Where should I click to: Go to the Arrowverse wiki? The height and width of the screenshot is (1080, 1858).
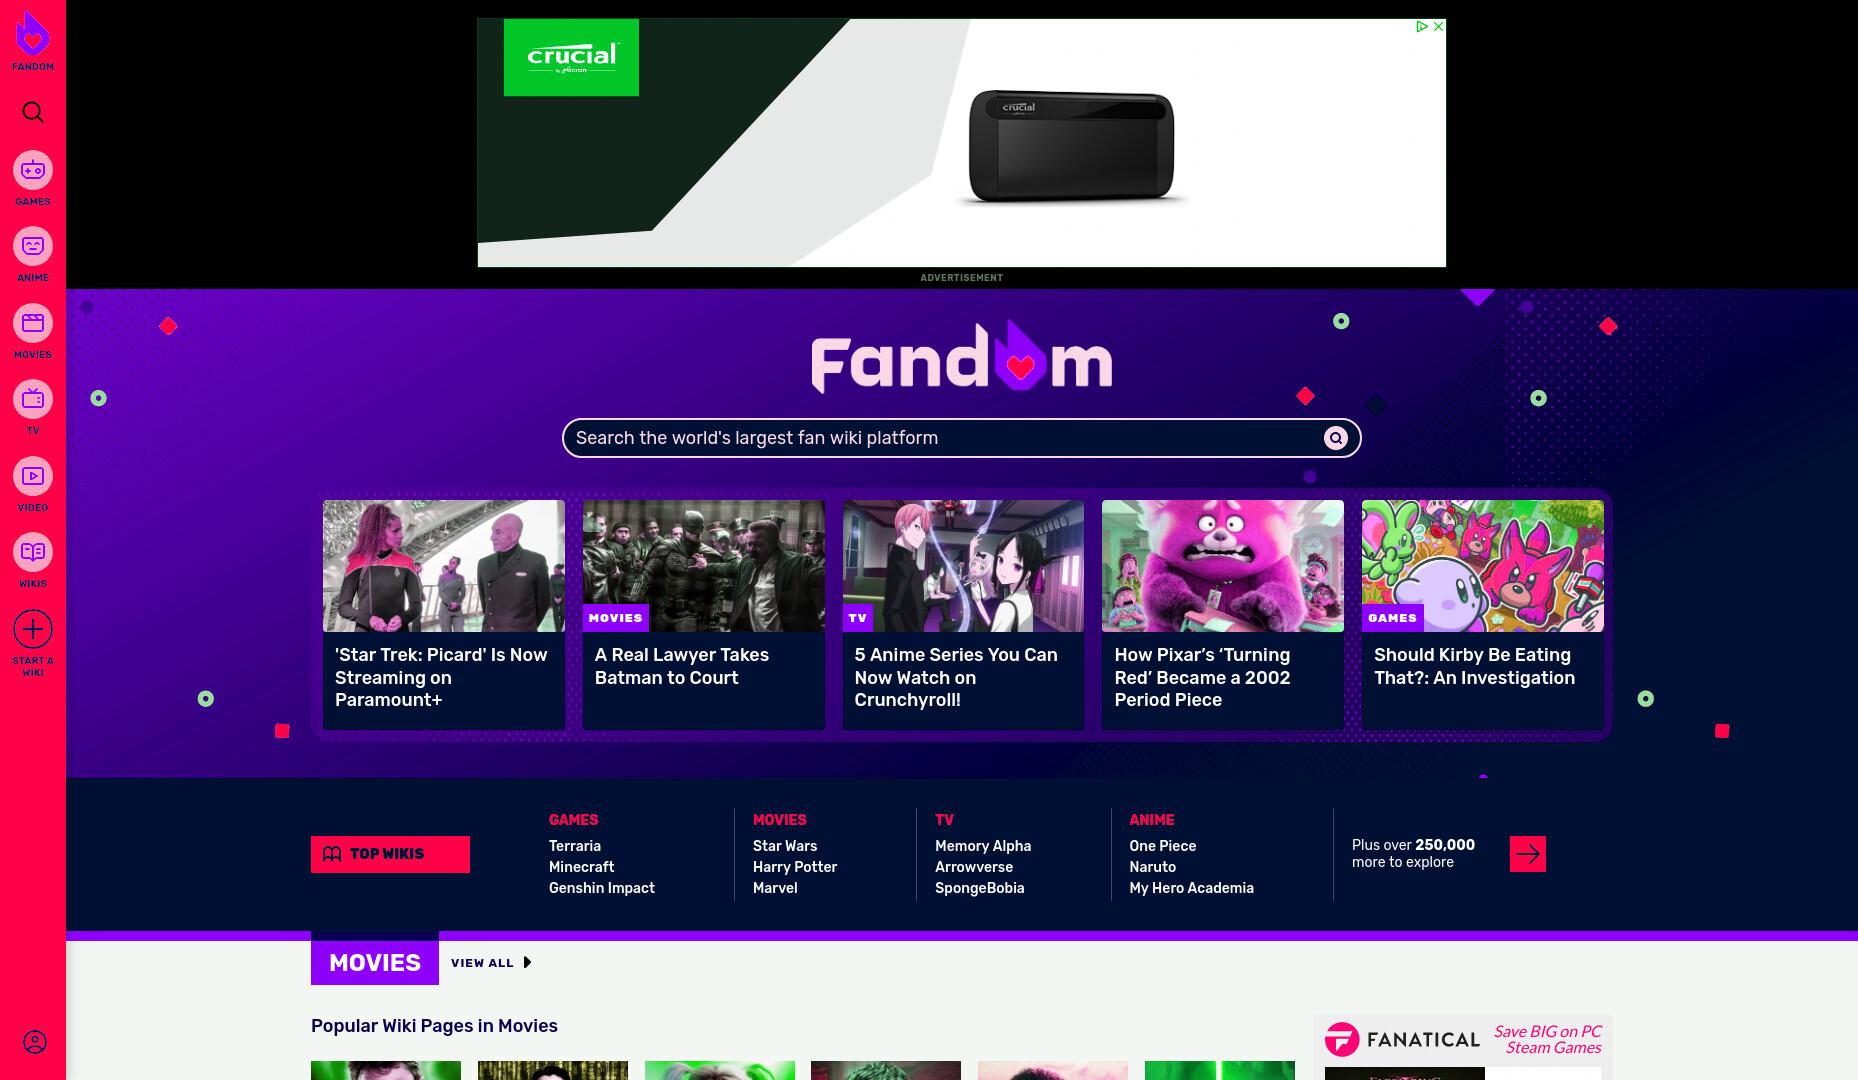[974, 867]
